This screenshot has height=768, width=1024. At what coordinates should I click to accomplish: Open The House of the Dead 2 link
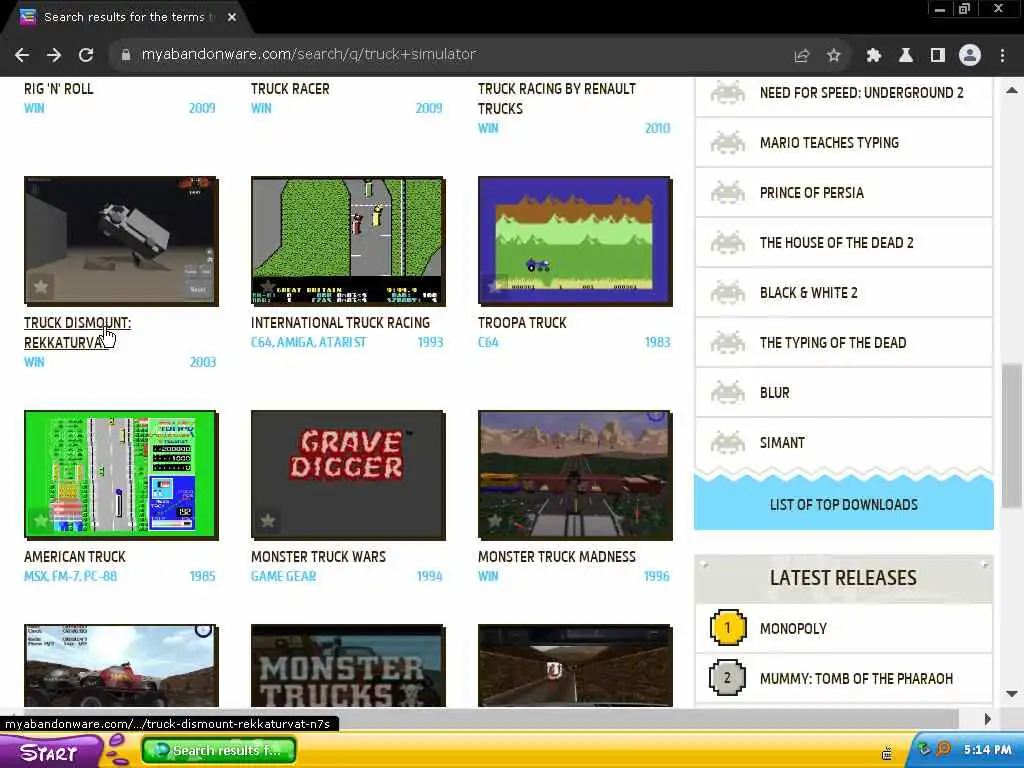pos(836,243)
